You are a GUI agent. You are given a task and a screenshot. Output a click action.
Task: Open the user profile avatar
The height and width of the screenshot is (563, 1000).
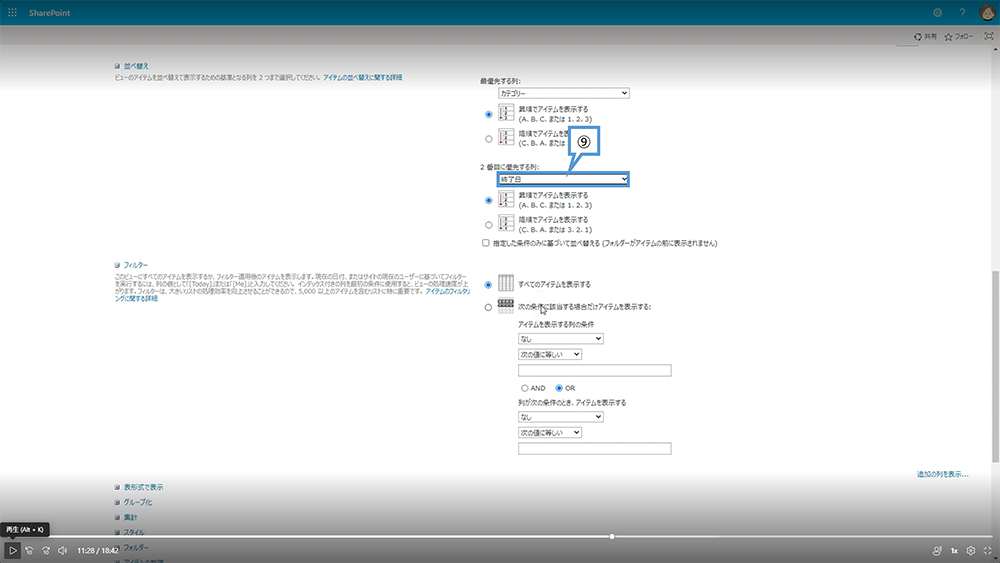click(986, 12)
